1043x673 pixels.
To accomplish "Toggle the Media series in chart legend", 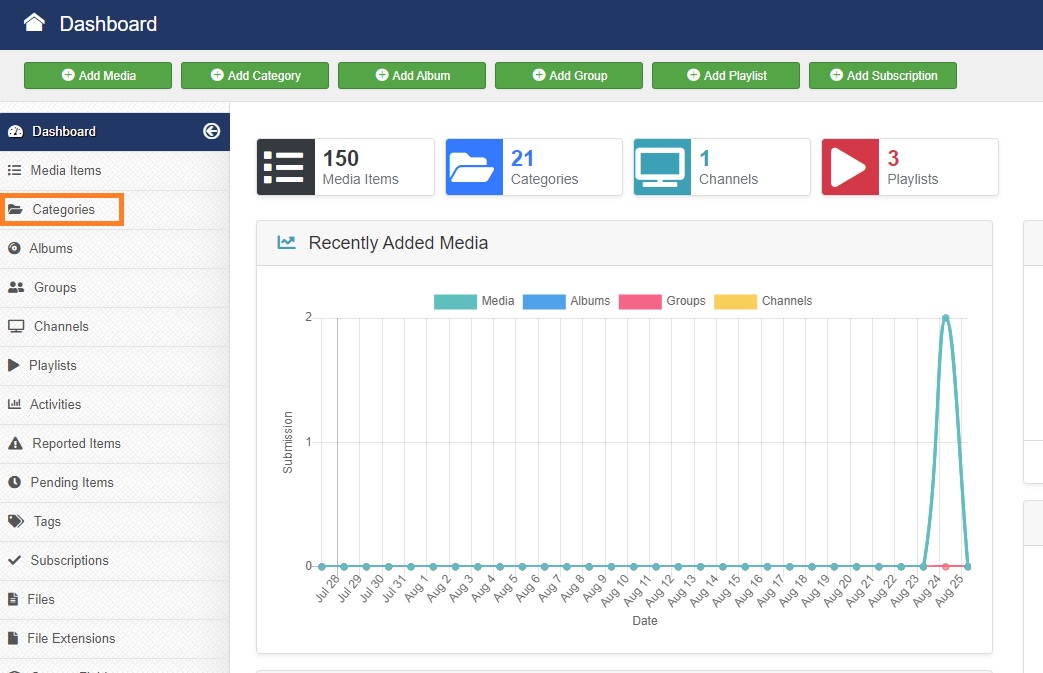I will 474,301.
